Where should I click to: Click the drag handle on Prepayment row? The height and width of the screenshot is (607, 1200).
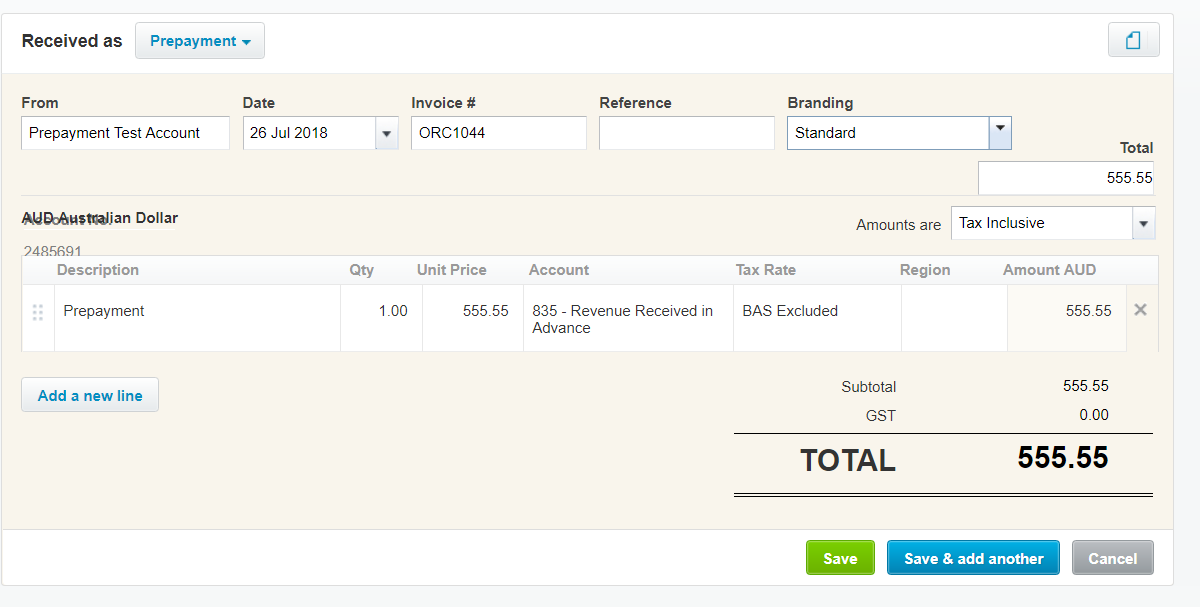click(x=38, y=312)
